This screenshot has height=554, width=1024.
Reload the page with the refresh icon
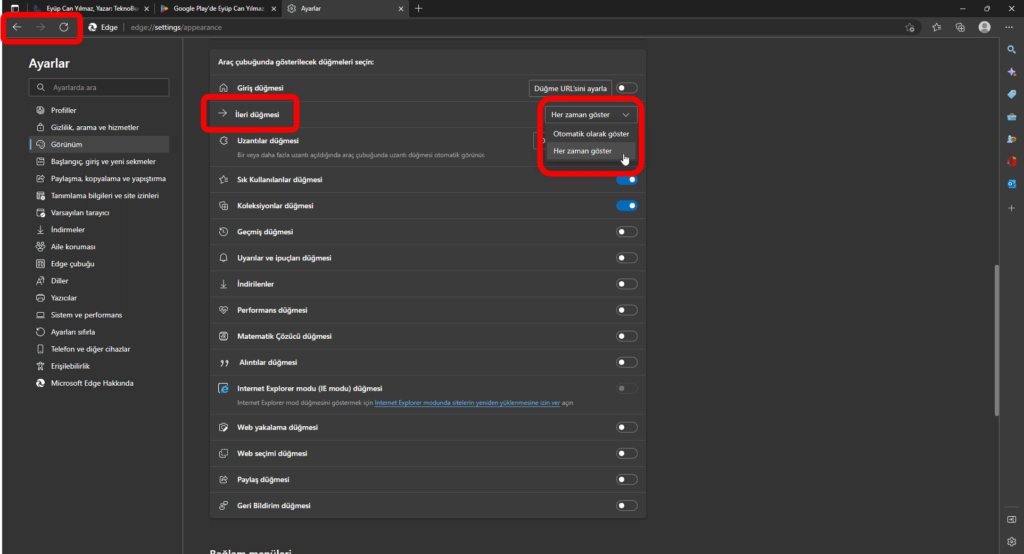pos(63,27)
